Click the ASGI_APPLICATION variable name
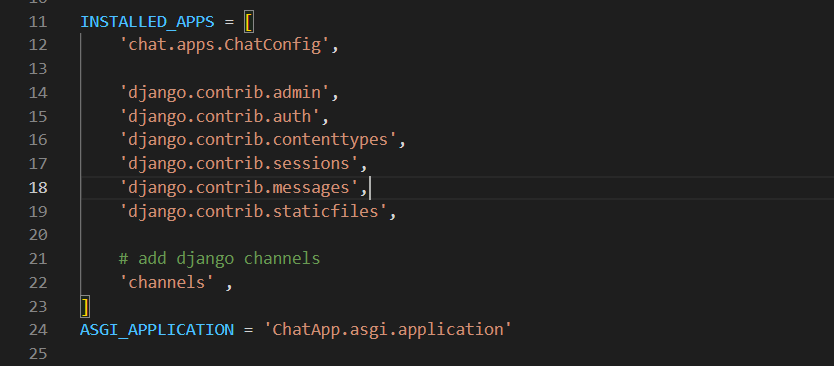834x366 pixels. click(x=157, y=329)
